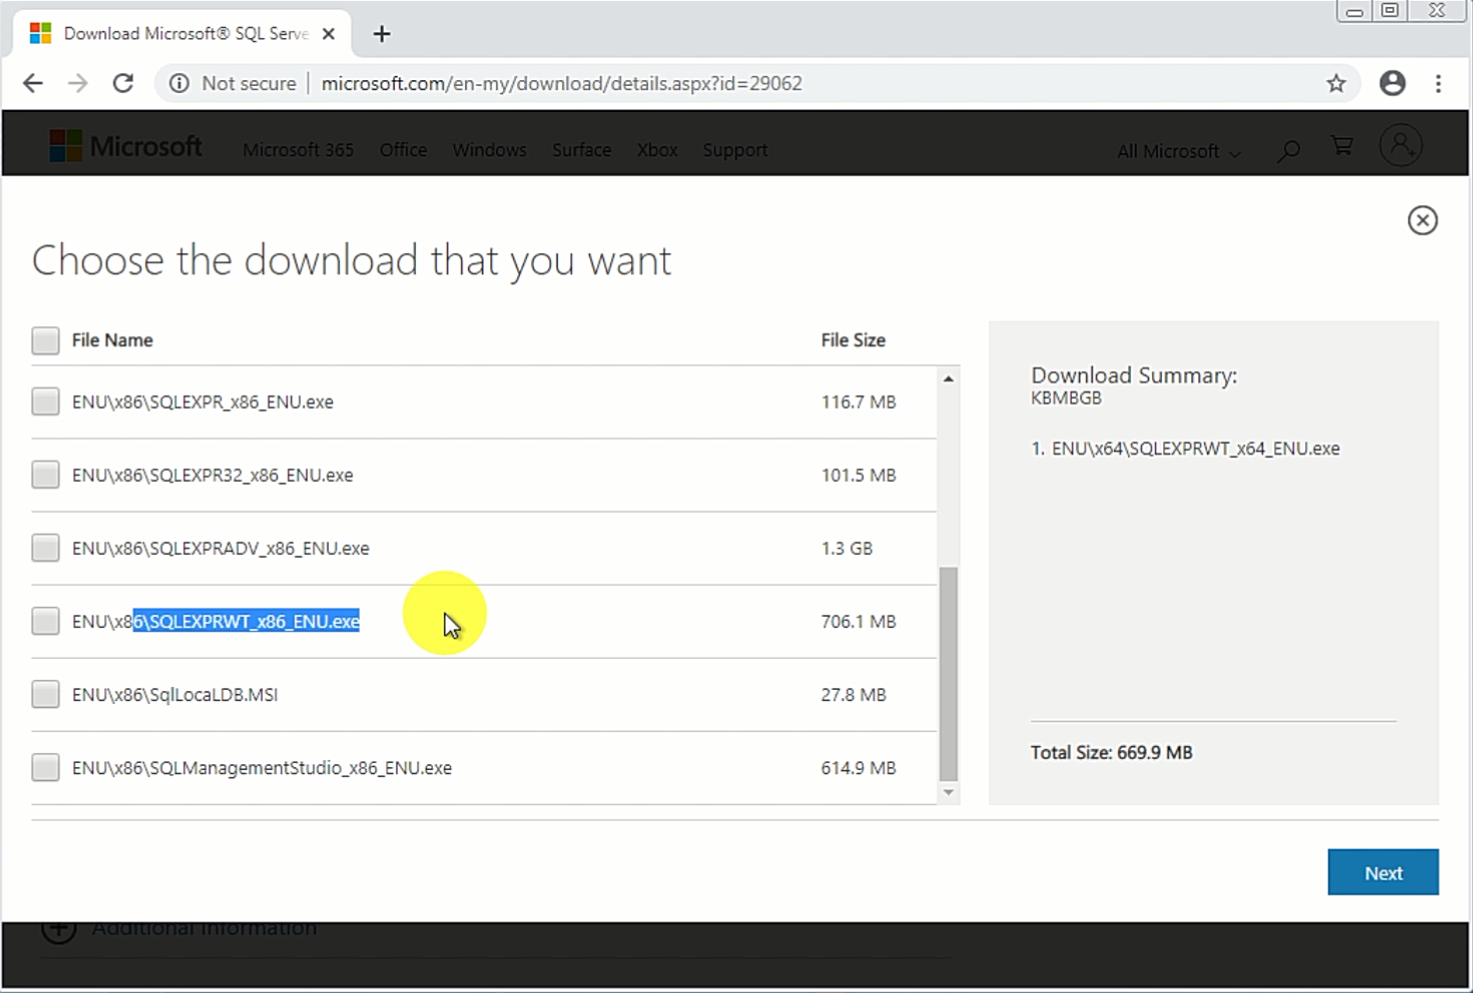The width and height of the screenshot is (1473, 993).
Task: Go back to previous page
Action: click(x=33, y=83)
